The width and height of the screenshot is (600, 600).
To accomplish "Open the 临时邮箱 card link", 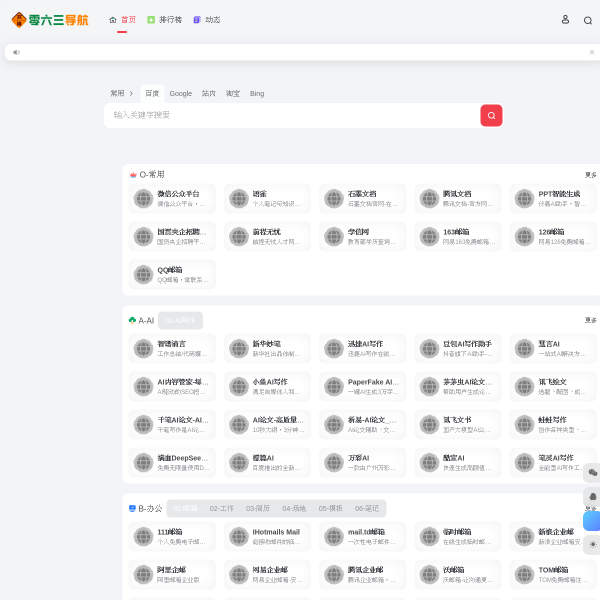I will point(458,536).
